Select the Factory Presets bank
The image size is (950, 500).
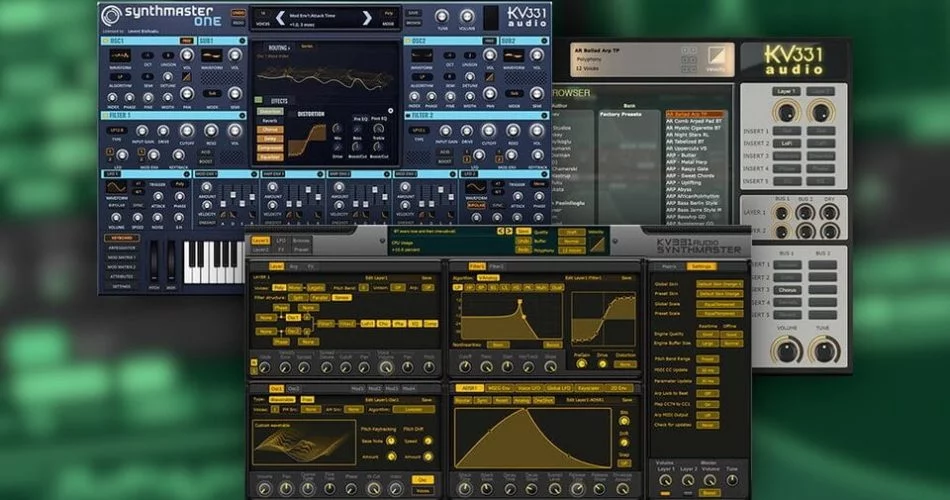click(x=620, y=114)
